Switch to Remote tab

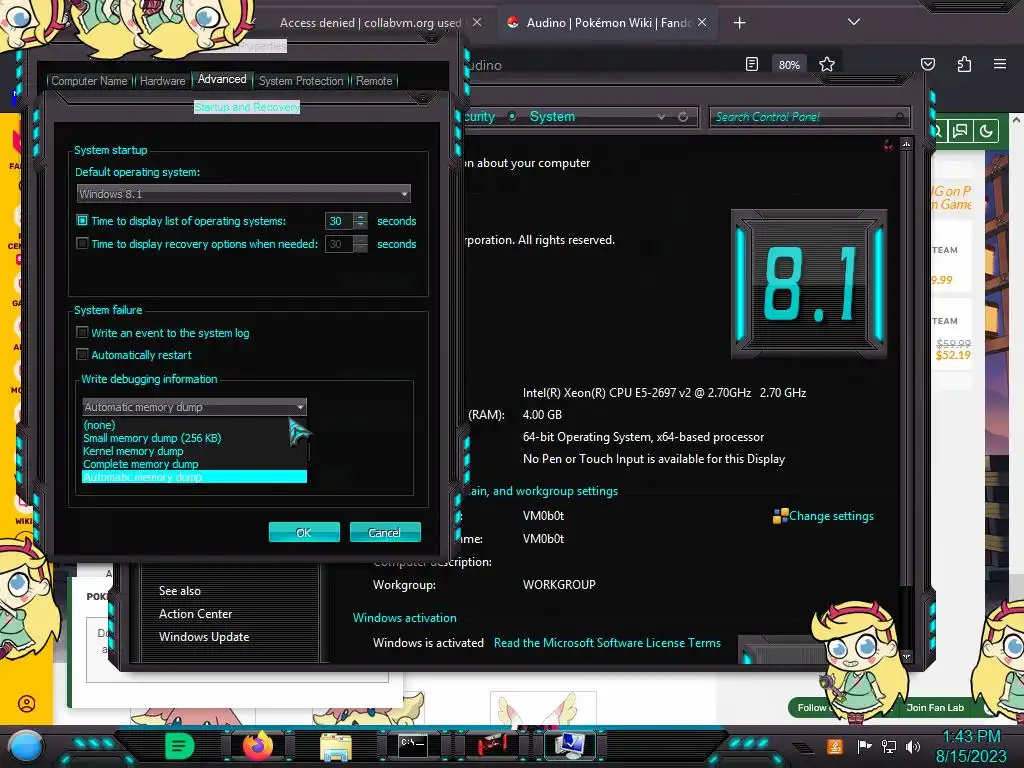(x=374, y=81)
